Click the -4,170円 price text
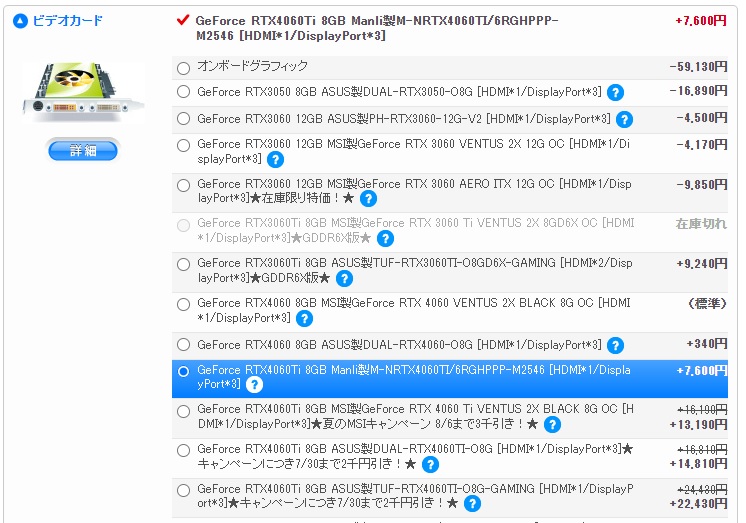Screen dimensions: 746x523 (x=702, y=145)
